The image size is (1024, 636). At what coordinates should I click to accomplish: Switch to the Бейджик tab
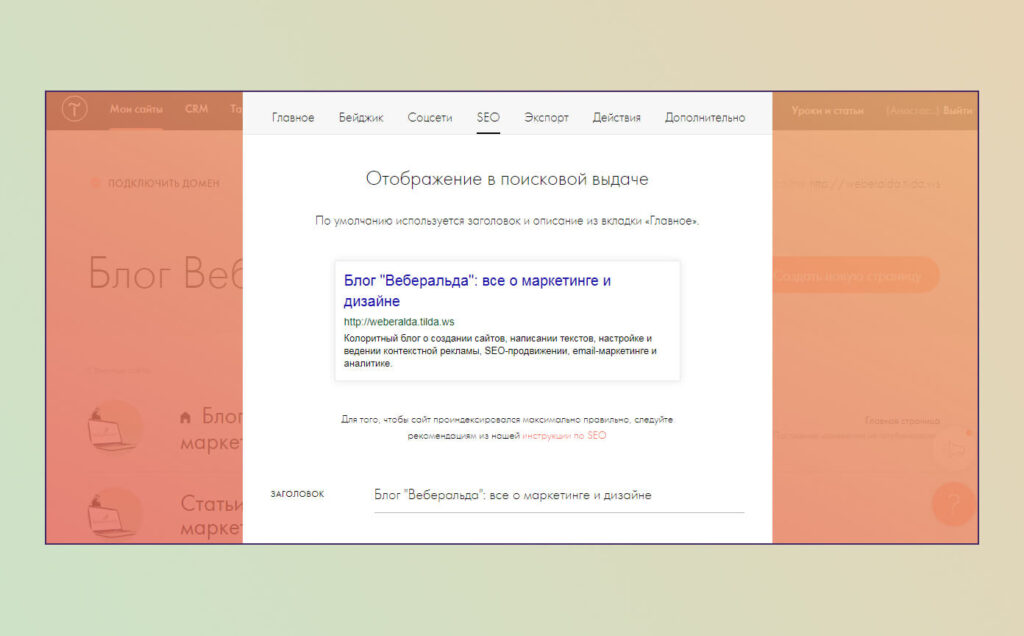(x=360, y=118)
